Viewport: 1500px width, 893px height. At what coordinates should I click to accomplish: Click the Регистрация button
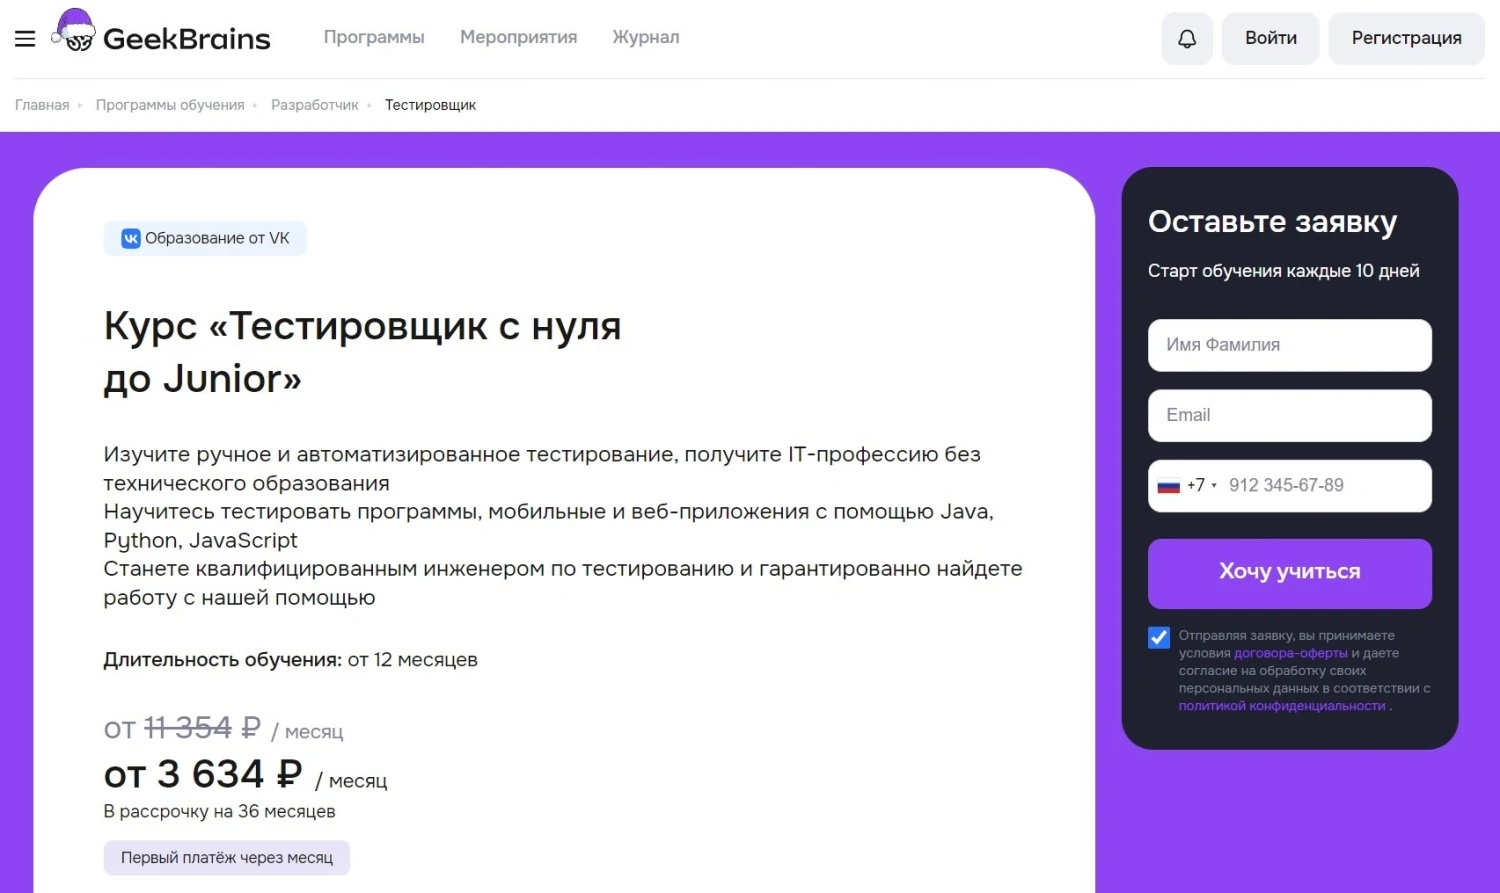coord(1406,39)
